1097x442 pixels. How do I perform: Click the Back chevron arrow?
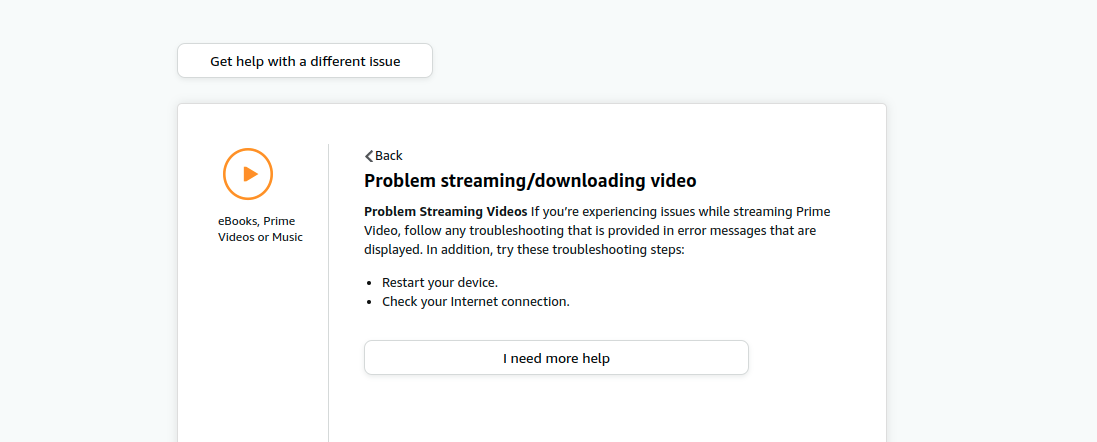[x=369, y=156]
